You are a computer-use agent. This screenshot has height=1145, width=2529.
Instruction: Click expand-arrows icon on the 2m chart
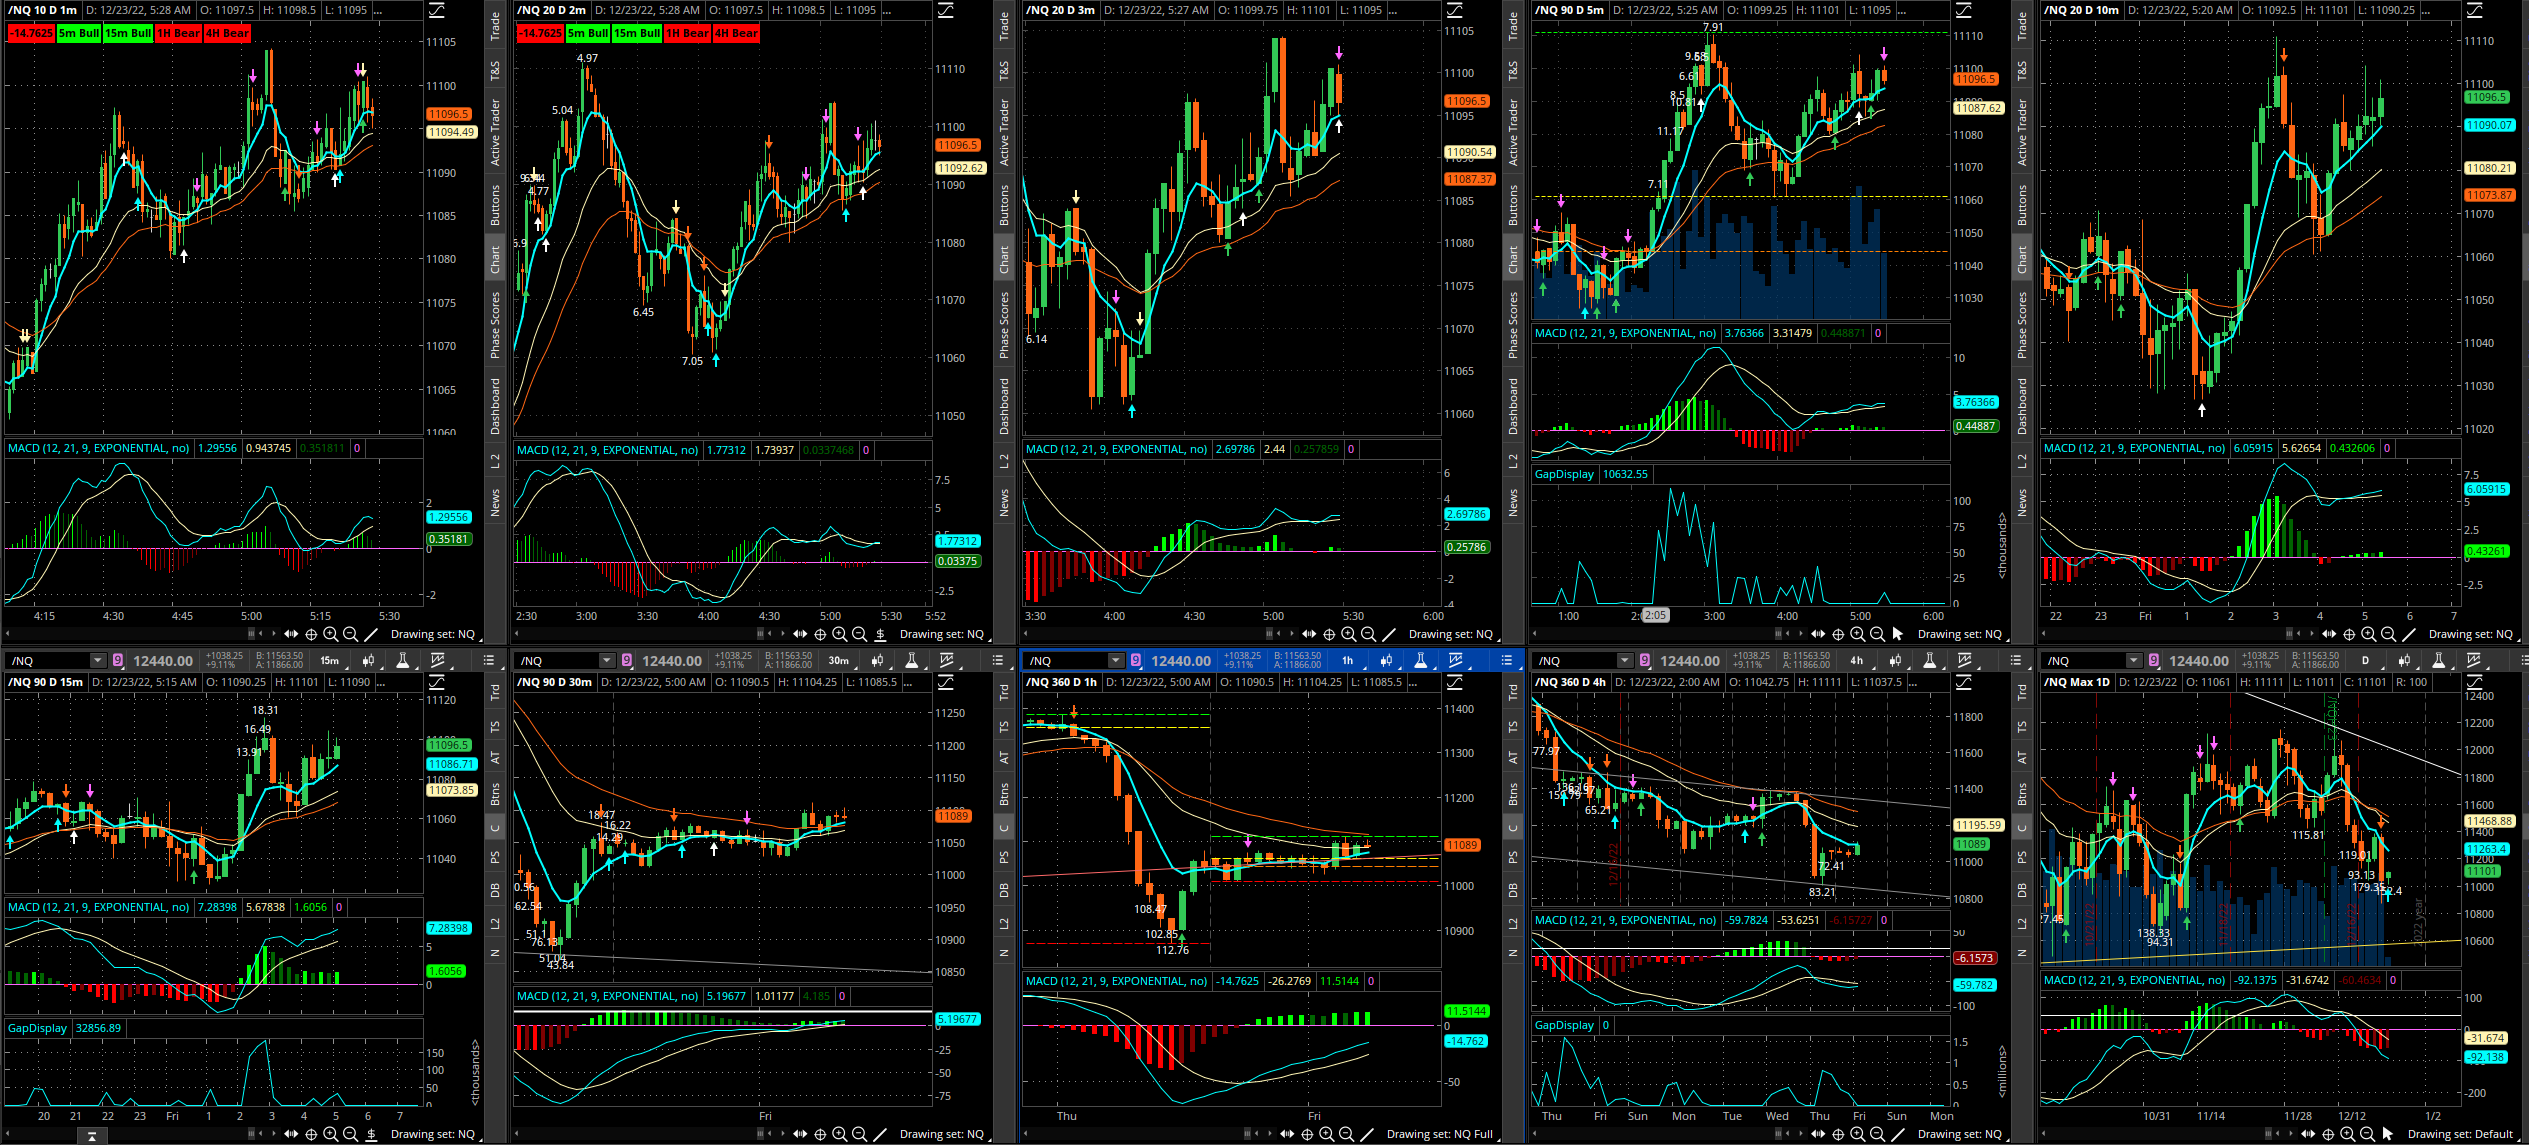tap(800, 634)
